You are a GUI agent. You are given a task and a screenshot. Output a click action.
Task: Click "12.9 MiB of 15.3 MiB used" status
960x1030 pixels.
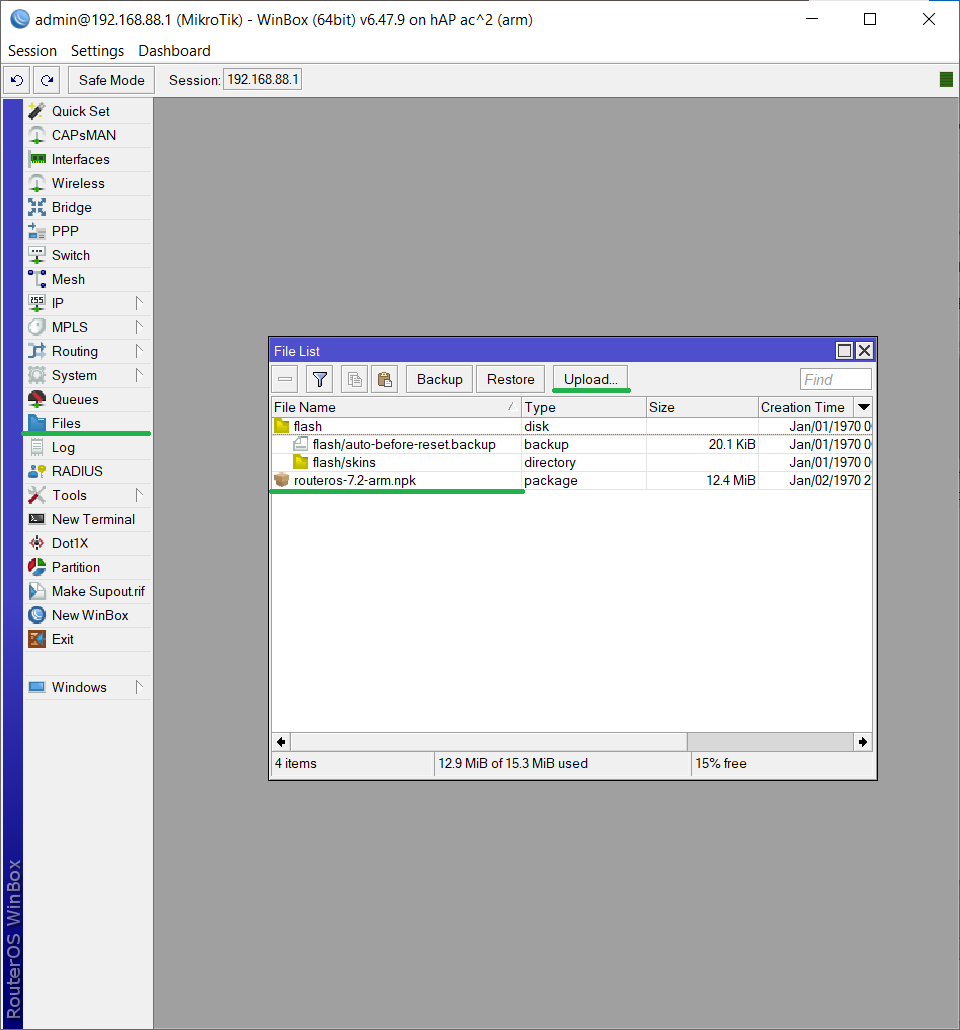[513, 763]
